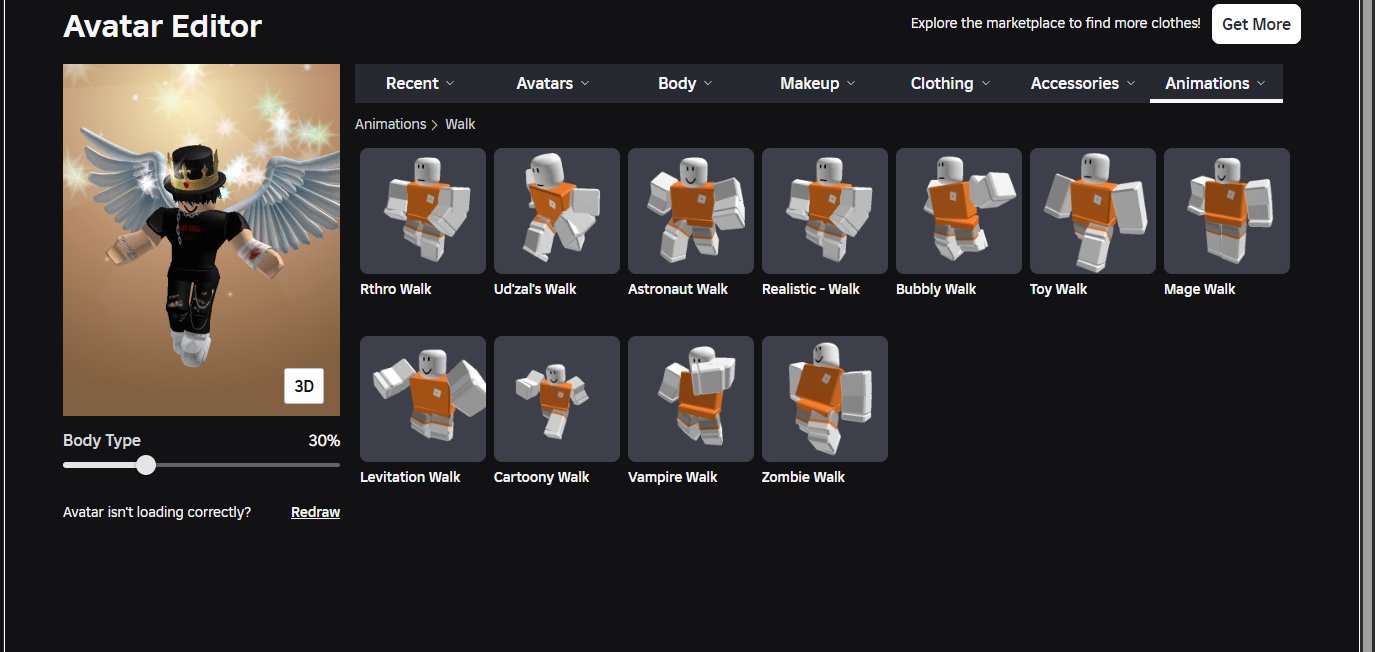Image resolution: width=1375 pixels, height=652 pixels.
Task: Select the Rthro Walk animation thumbnail
Action: tap(423, 211)
